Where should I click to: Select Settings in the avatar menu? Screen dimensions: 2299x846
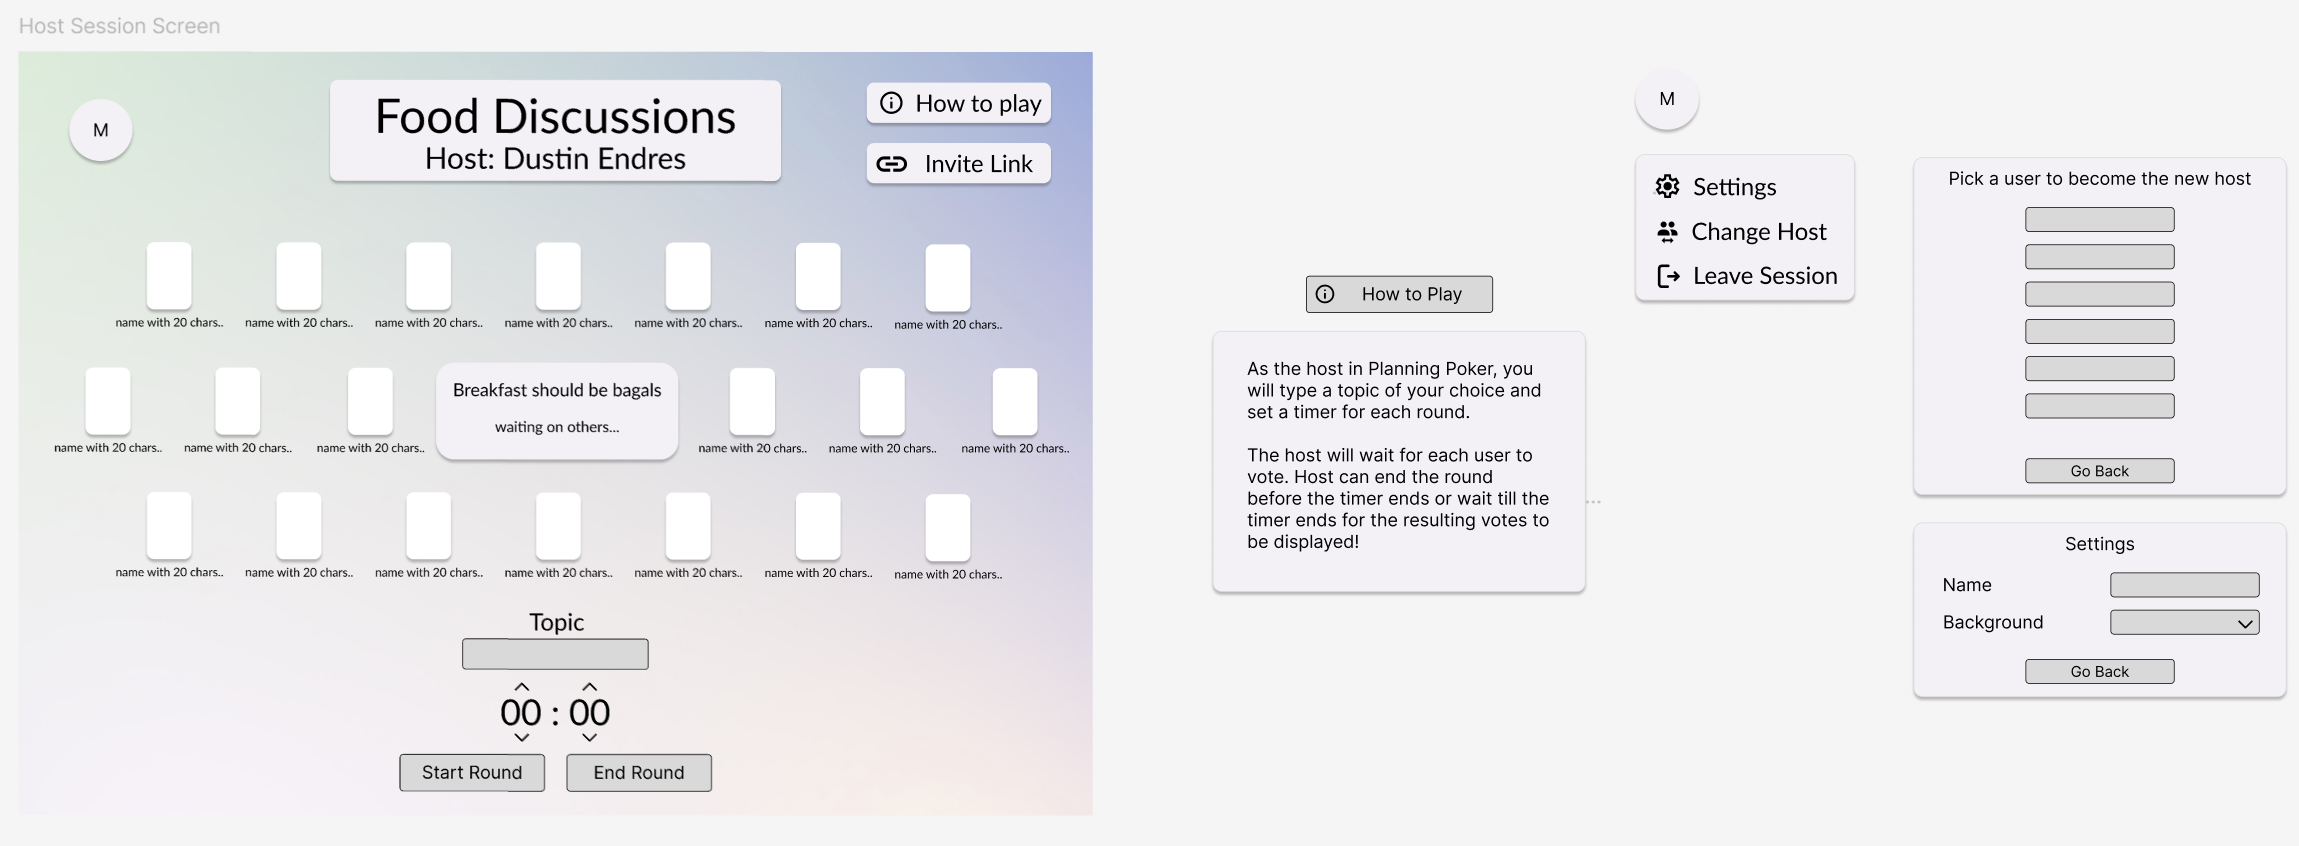coord(1734,187)
